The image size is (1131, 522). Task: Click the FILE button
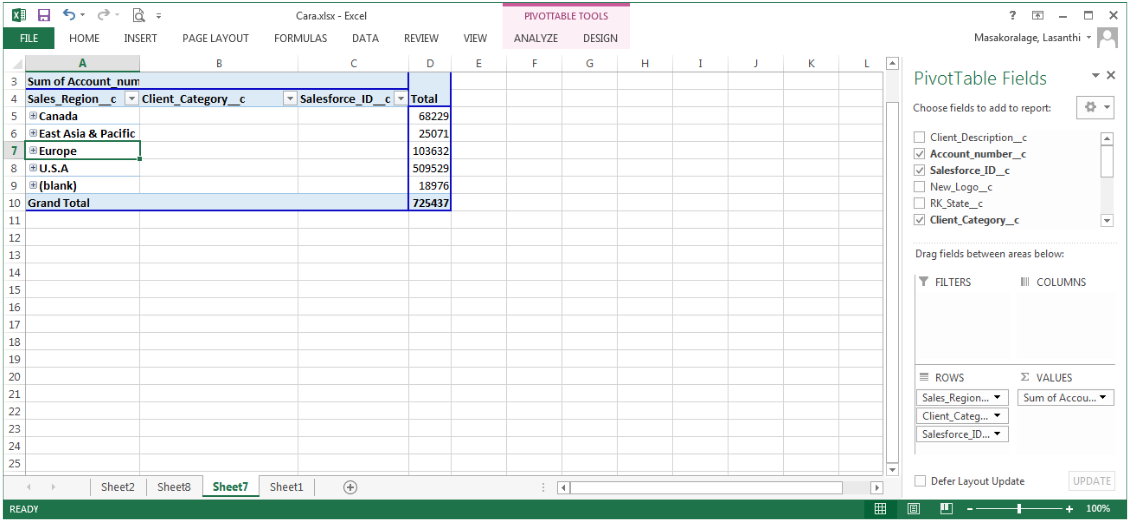coord(29,38)
